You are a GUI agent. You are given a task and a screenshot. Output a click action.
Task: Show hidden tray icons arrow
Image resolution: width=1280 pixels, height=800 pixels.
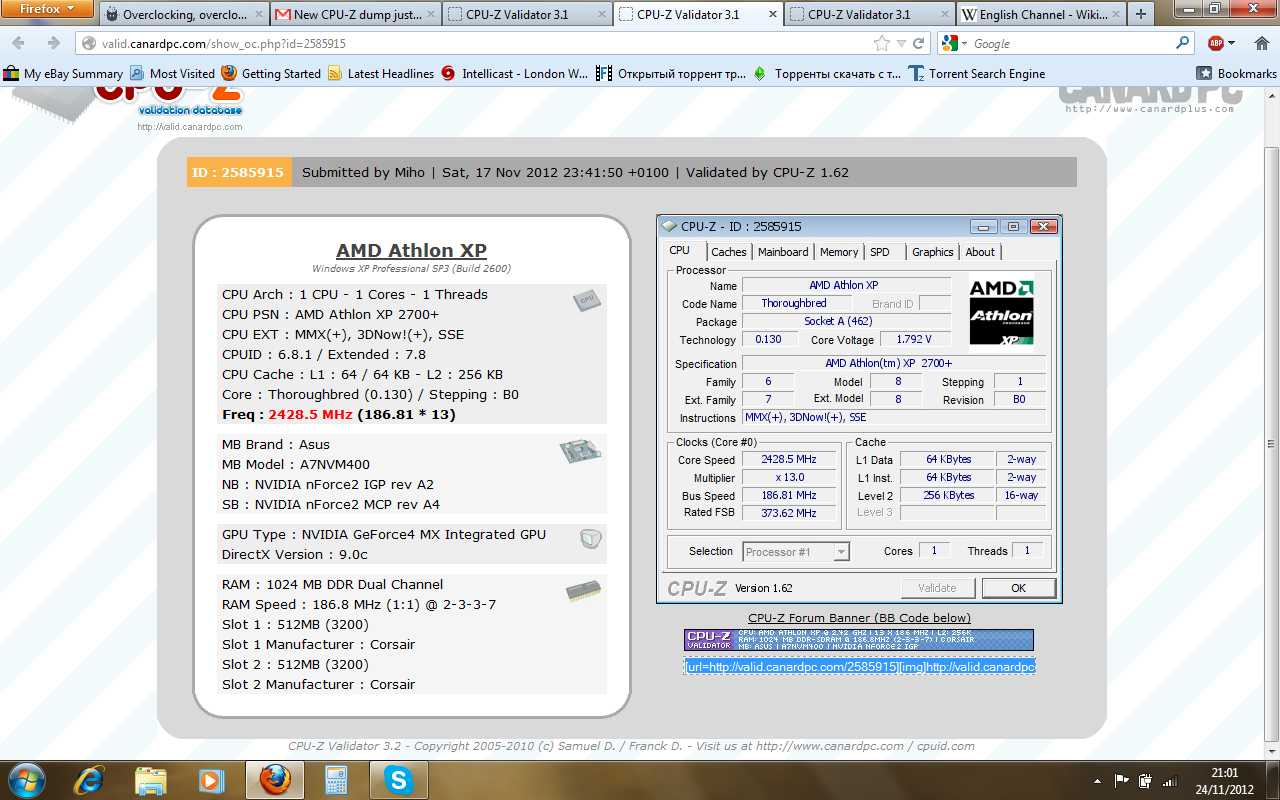[x=1097, y=780]
